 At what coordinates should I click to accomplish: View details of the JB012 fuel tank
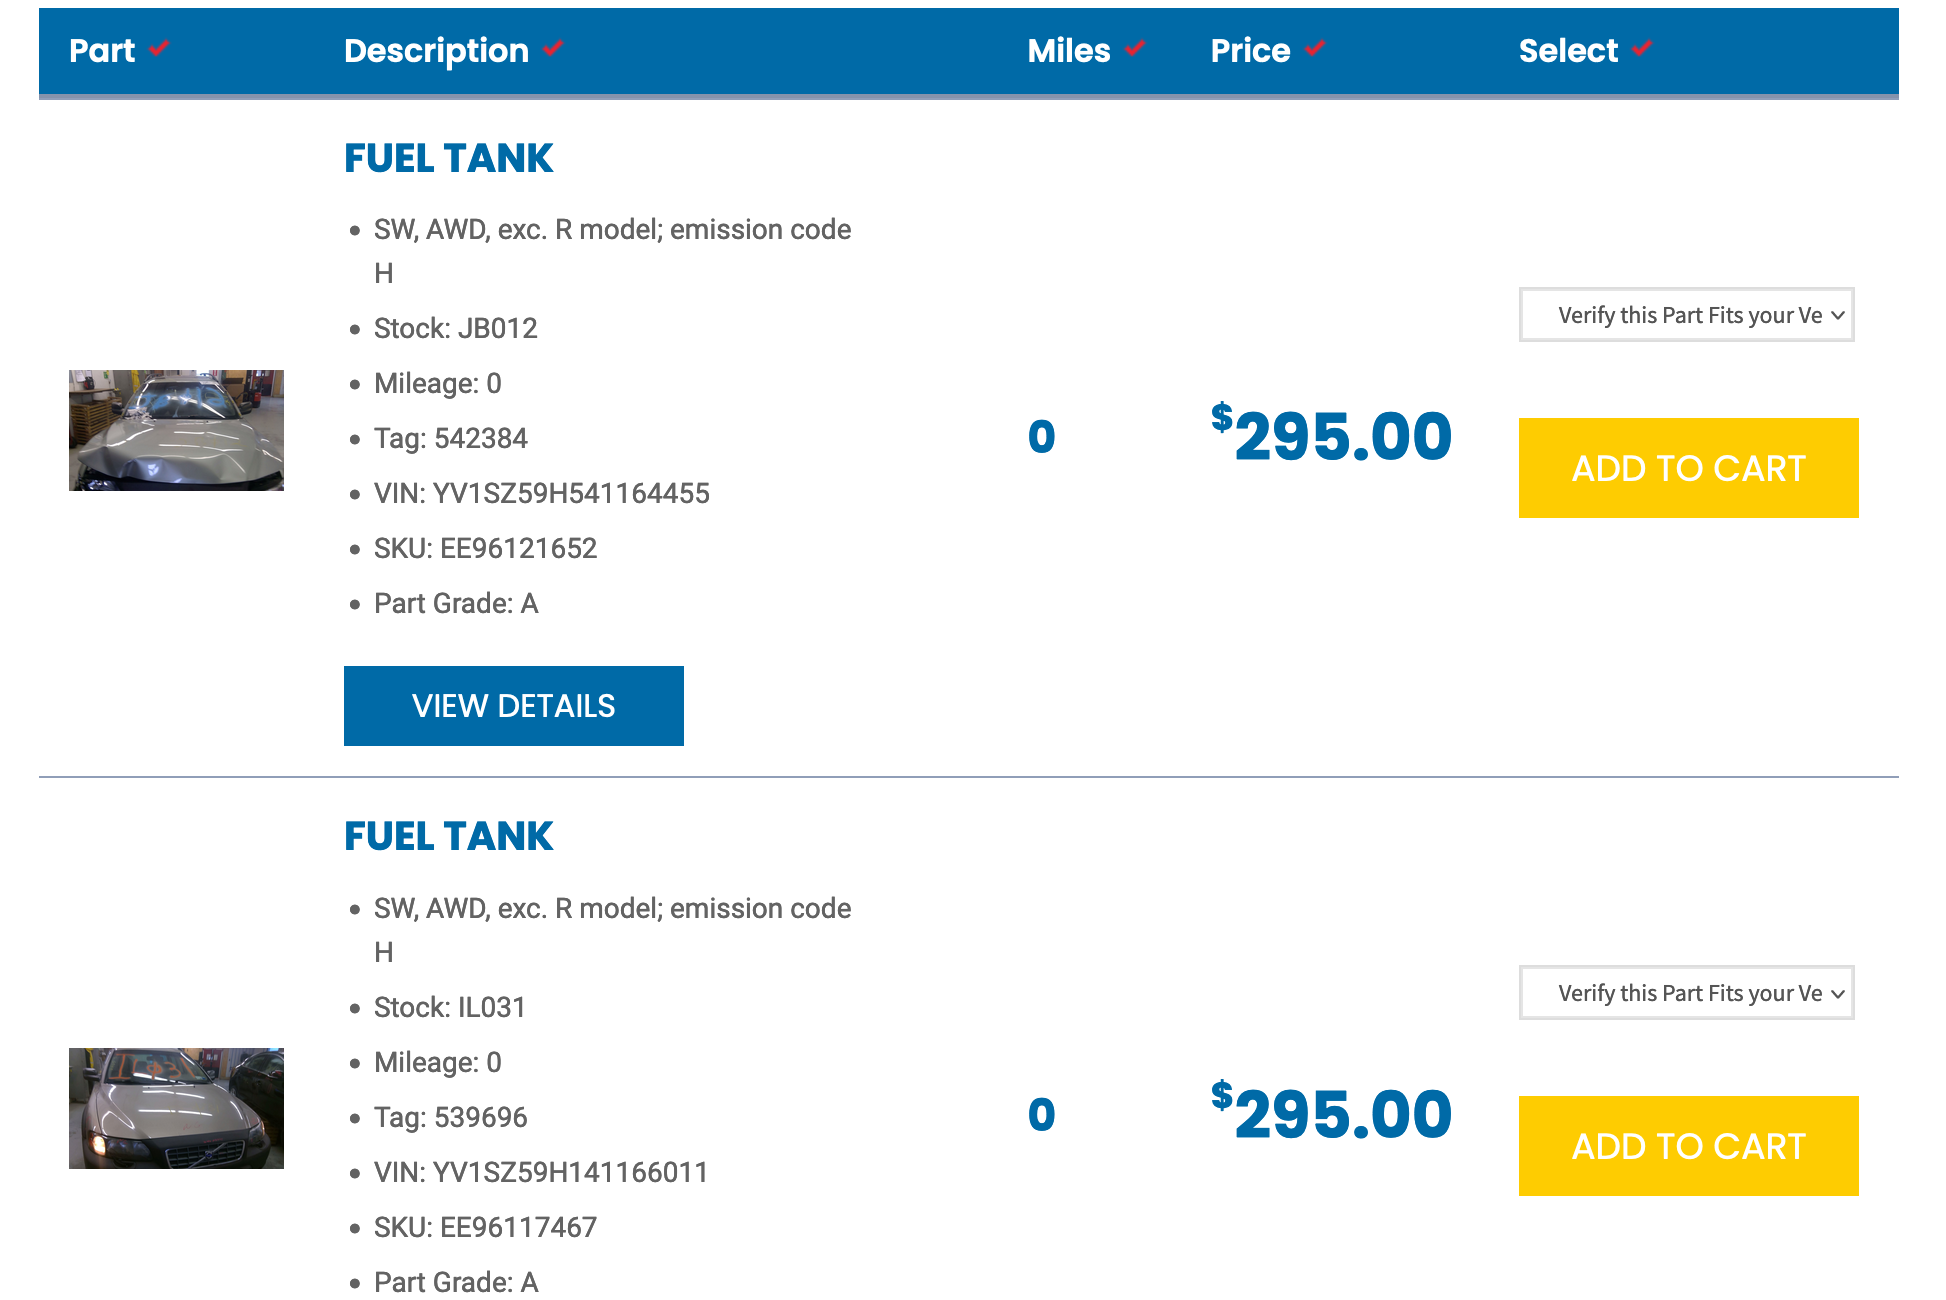point(513,706)
